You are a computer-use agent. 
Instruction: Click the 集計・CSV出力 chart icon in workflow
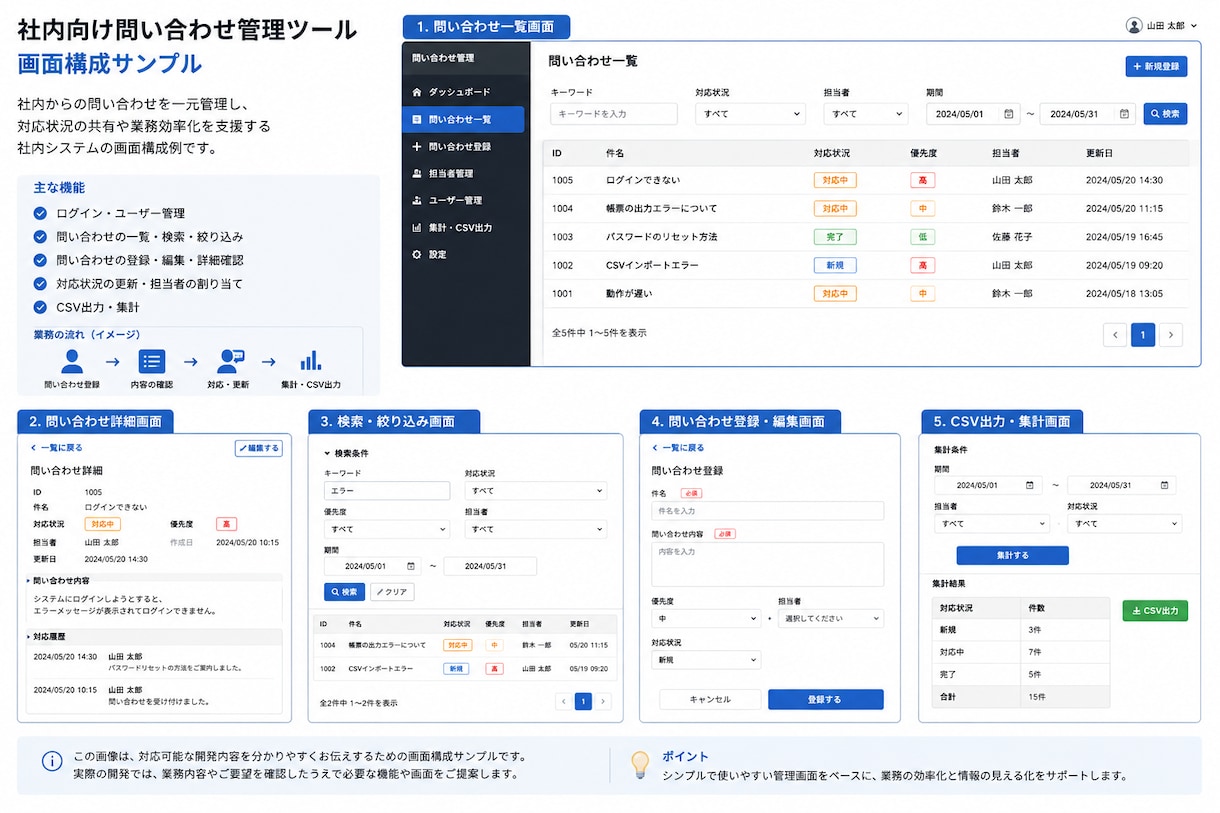pyautogui.click(x=311, y=362)
